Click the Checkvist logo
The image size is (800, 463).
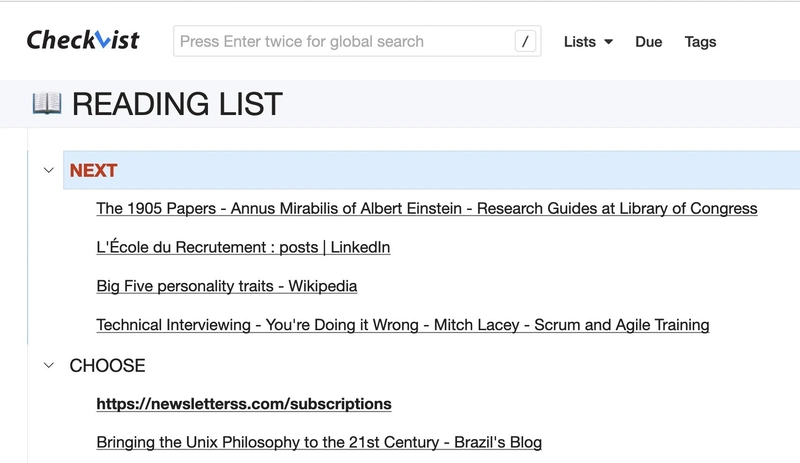(82, 41)
